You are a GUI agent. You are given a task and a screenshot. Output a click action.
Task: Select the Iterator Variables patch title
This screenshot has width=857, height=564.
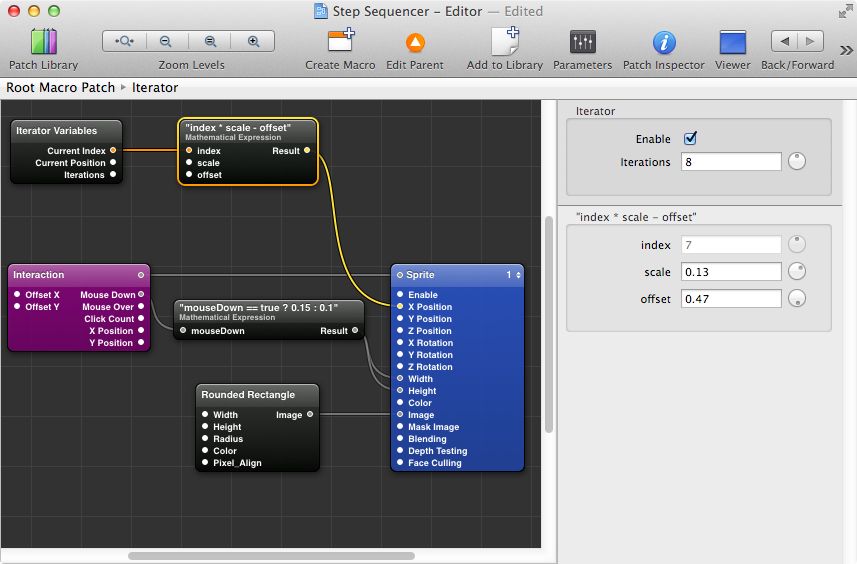tap(56, 131)
